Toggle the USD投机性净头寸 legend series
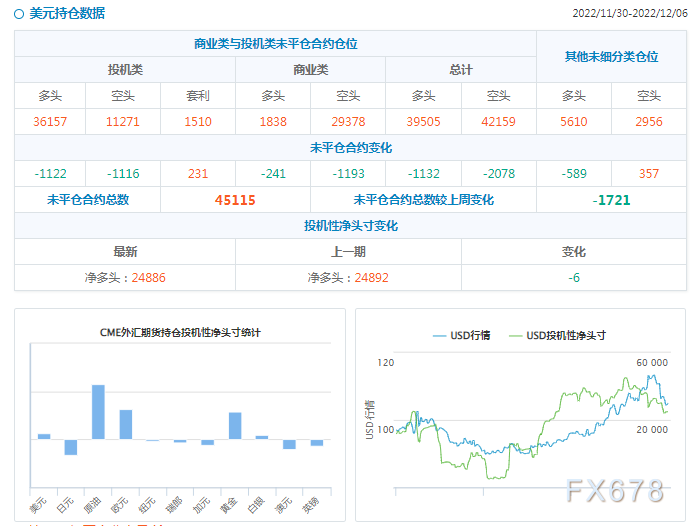The height and width of the screenshot is (526, 694). (558, 336)
